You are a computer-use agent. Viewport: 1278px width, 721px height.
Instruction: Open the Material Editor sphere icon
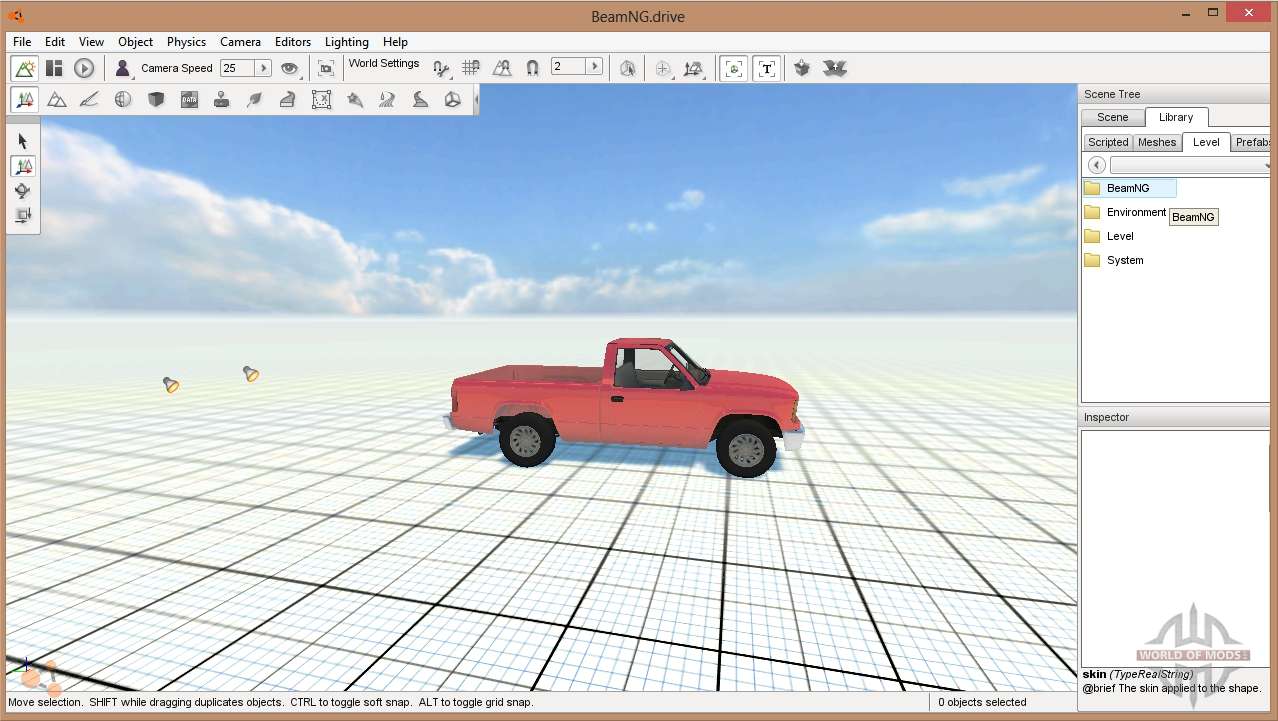click(123, 99)
